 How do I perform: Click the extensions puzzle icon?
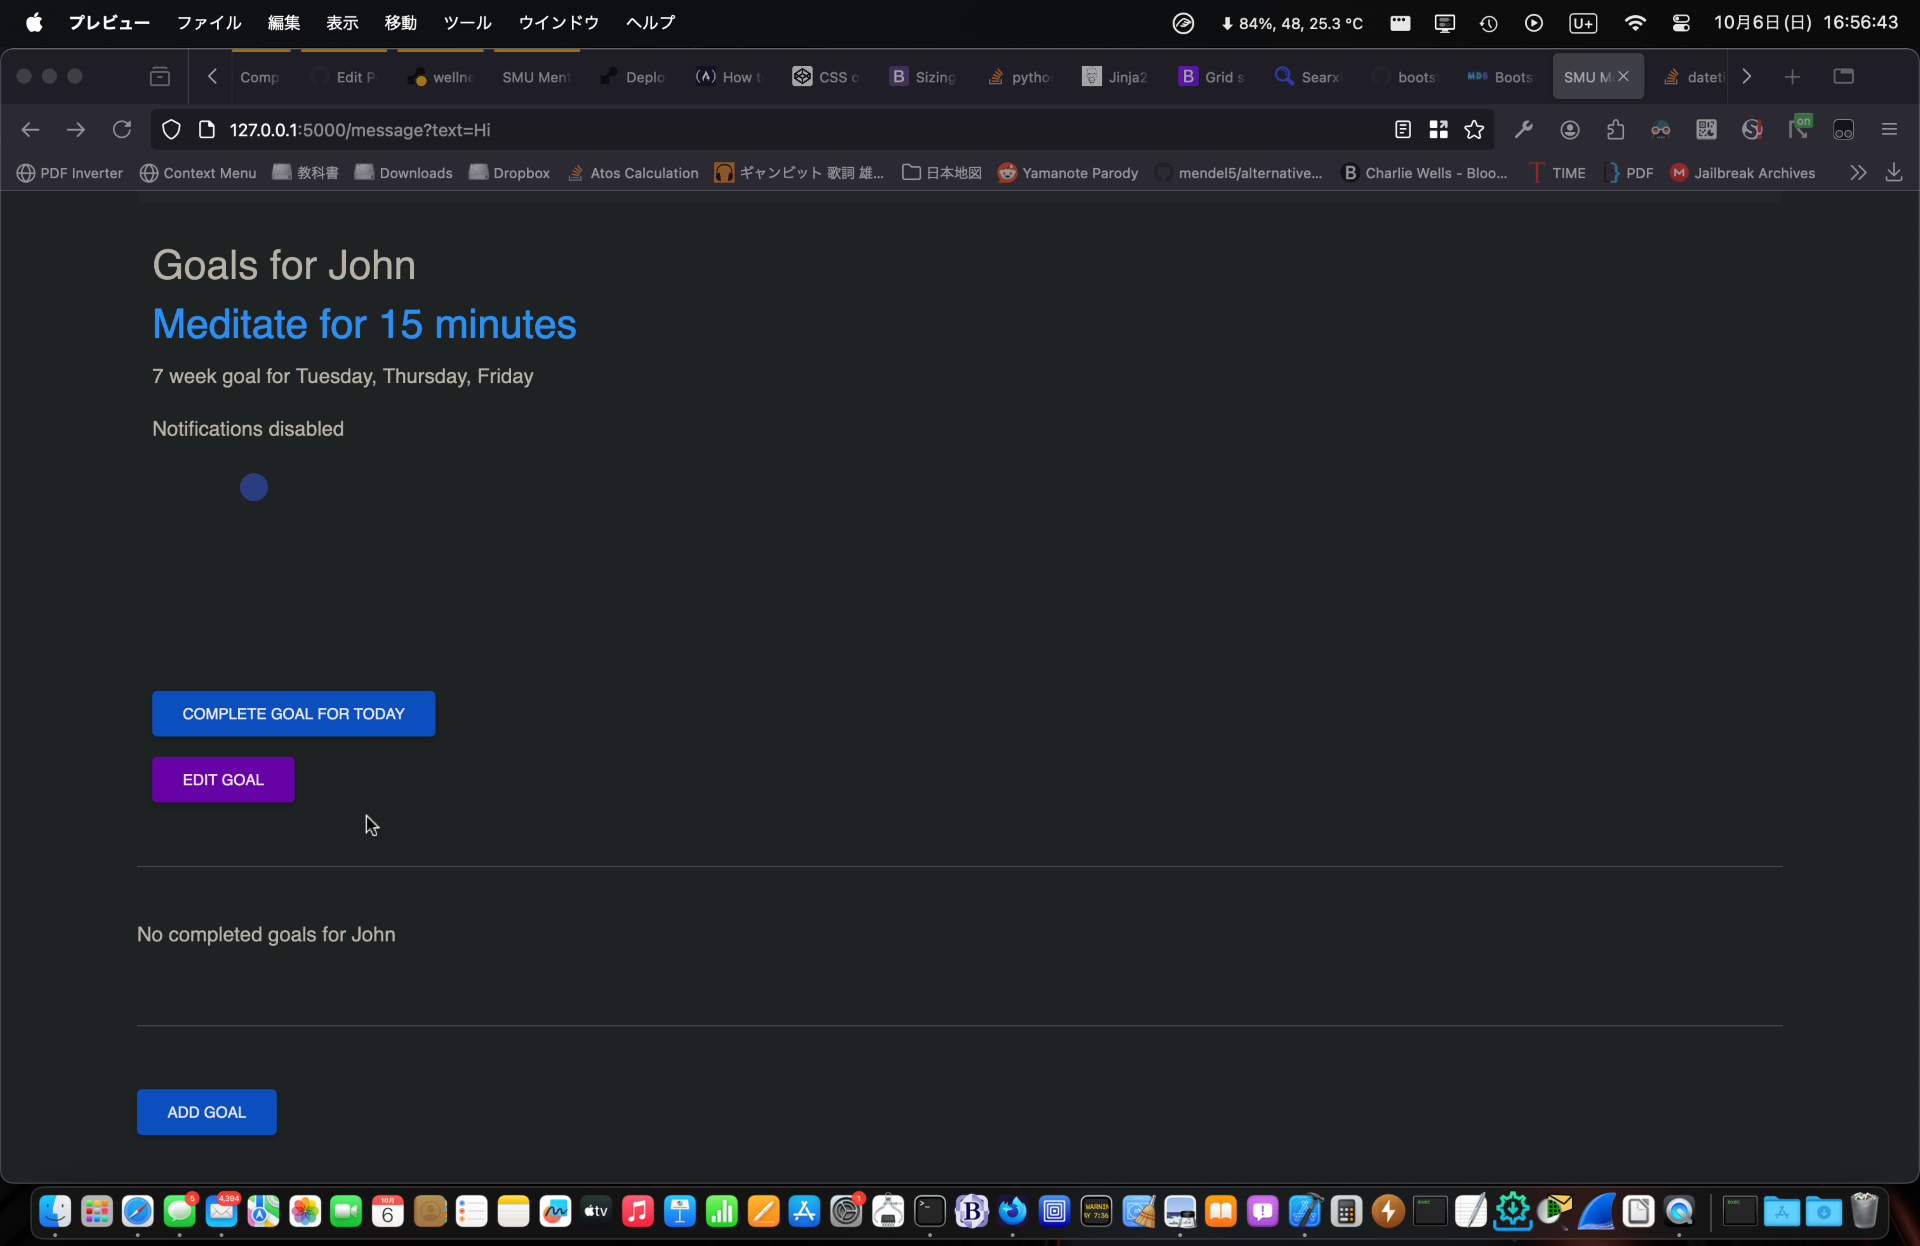click(x=1615, y=130)
